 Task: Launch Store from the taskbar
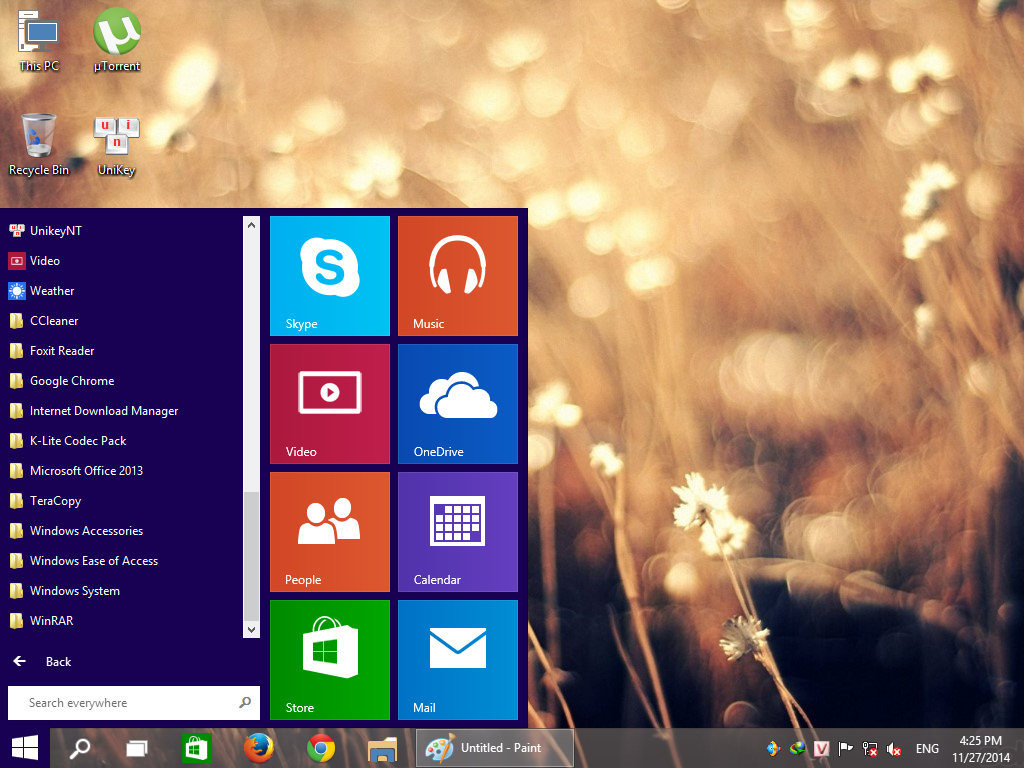(197, 748)
